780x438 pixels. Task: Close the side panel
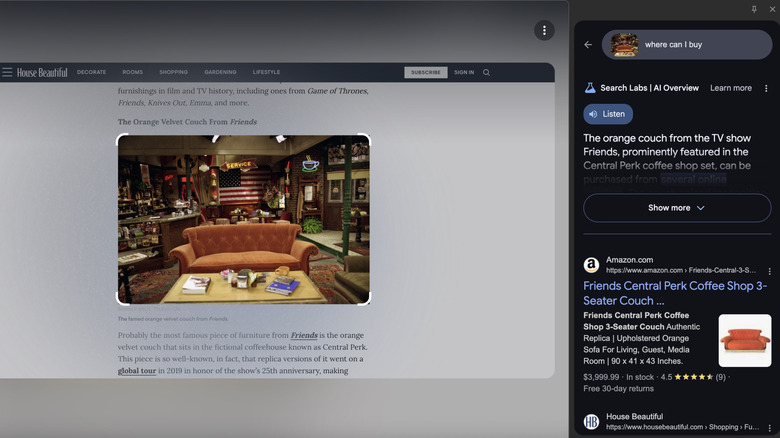point(772,9)
